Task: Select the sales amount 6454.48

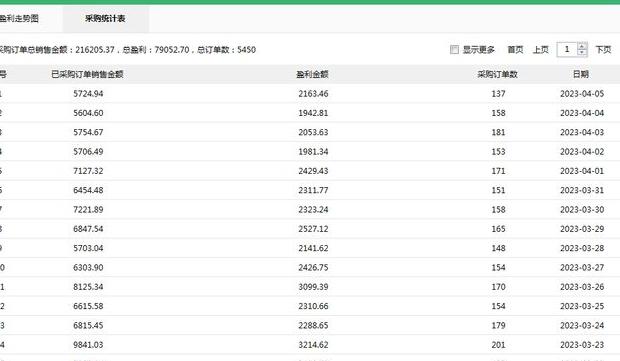Action: [88, 191]
